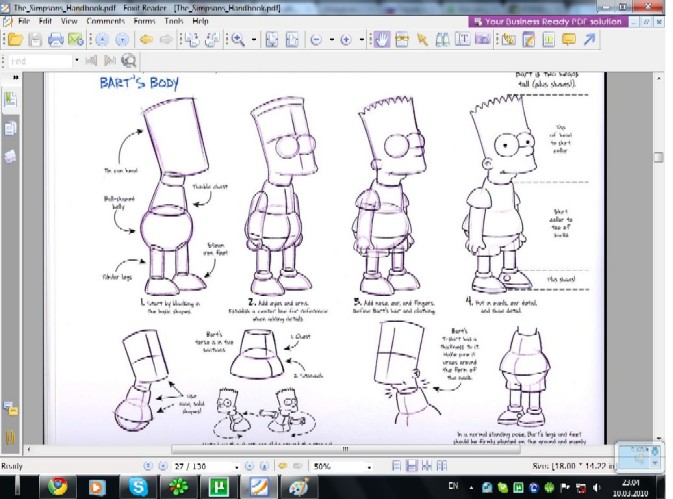
Task: Click the green page icon in comment toolbar
Action: click(549, 40)
